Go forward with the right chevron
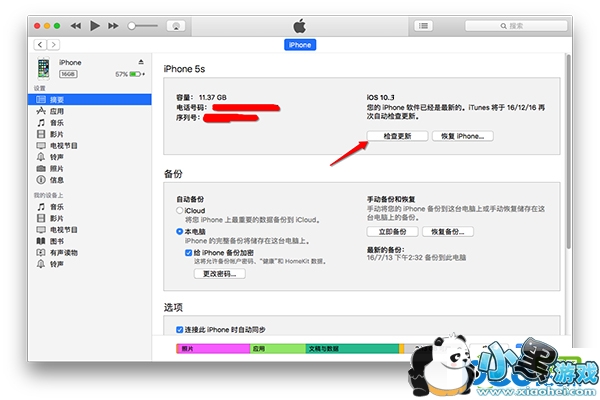The image size is (600, 400). coord(54,45)
